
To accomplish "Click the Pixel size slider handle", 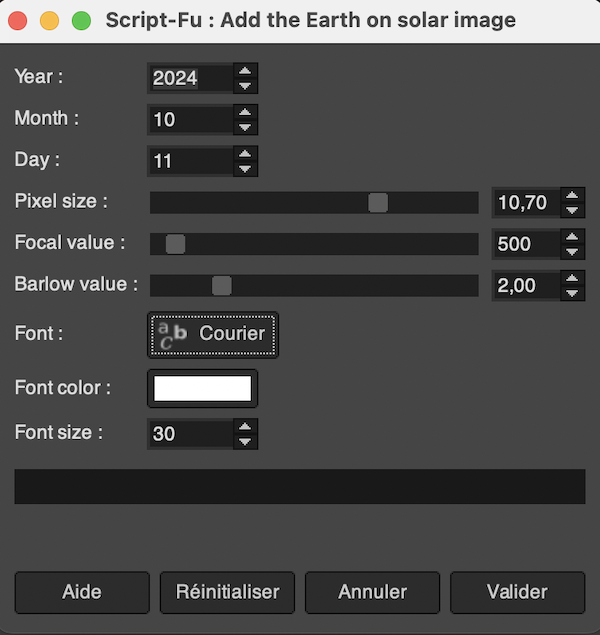I will [x=378, y=203].
